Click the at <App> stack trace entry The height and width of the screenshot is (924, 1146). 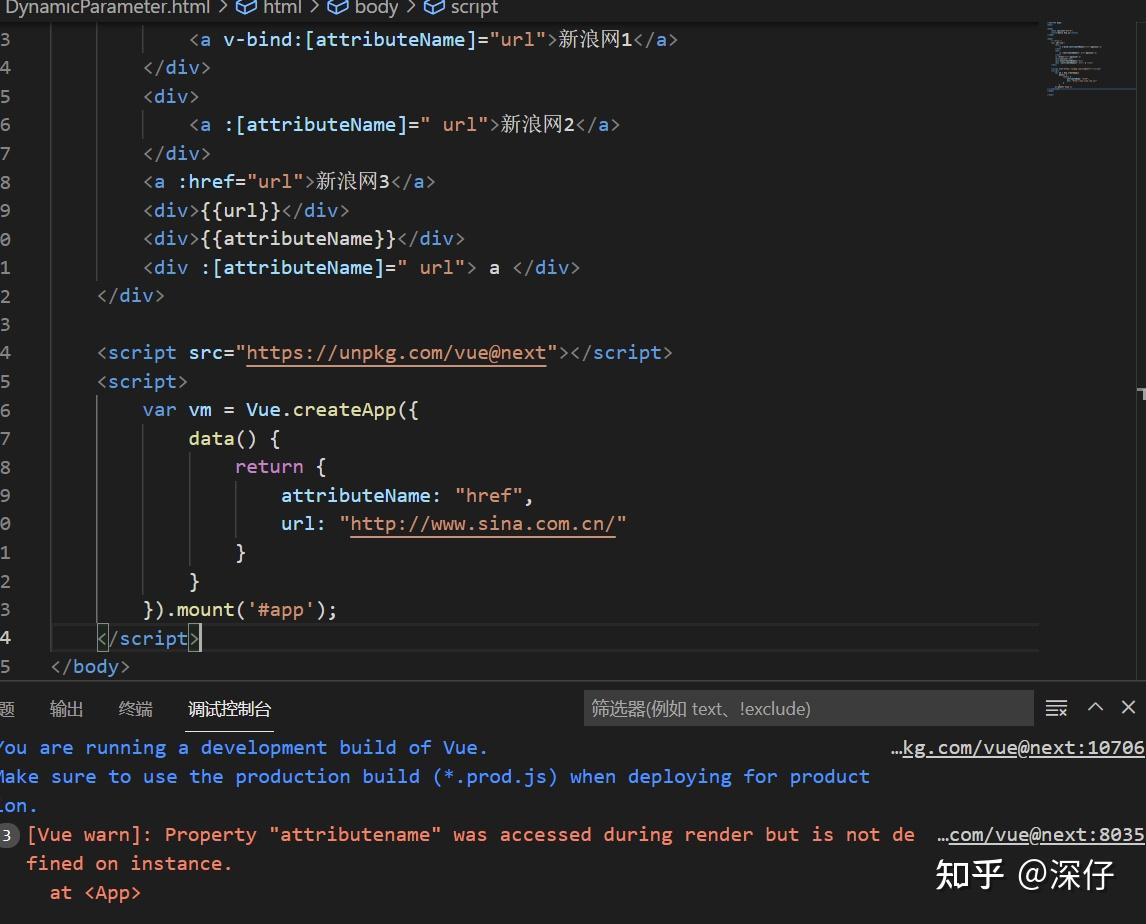pos(96,892)
